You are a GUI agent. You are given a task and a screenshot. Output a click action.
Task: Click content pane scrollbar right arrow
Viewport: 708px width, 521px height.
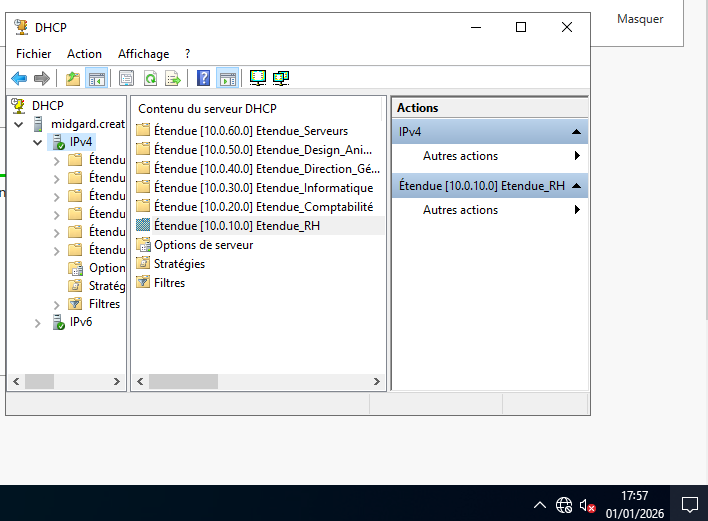tap(377, 381)
